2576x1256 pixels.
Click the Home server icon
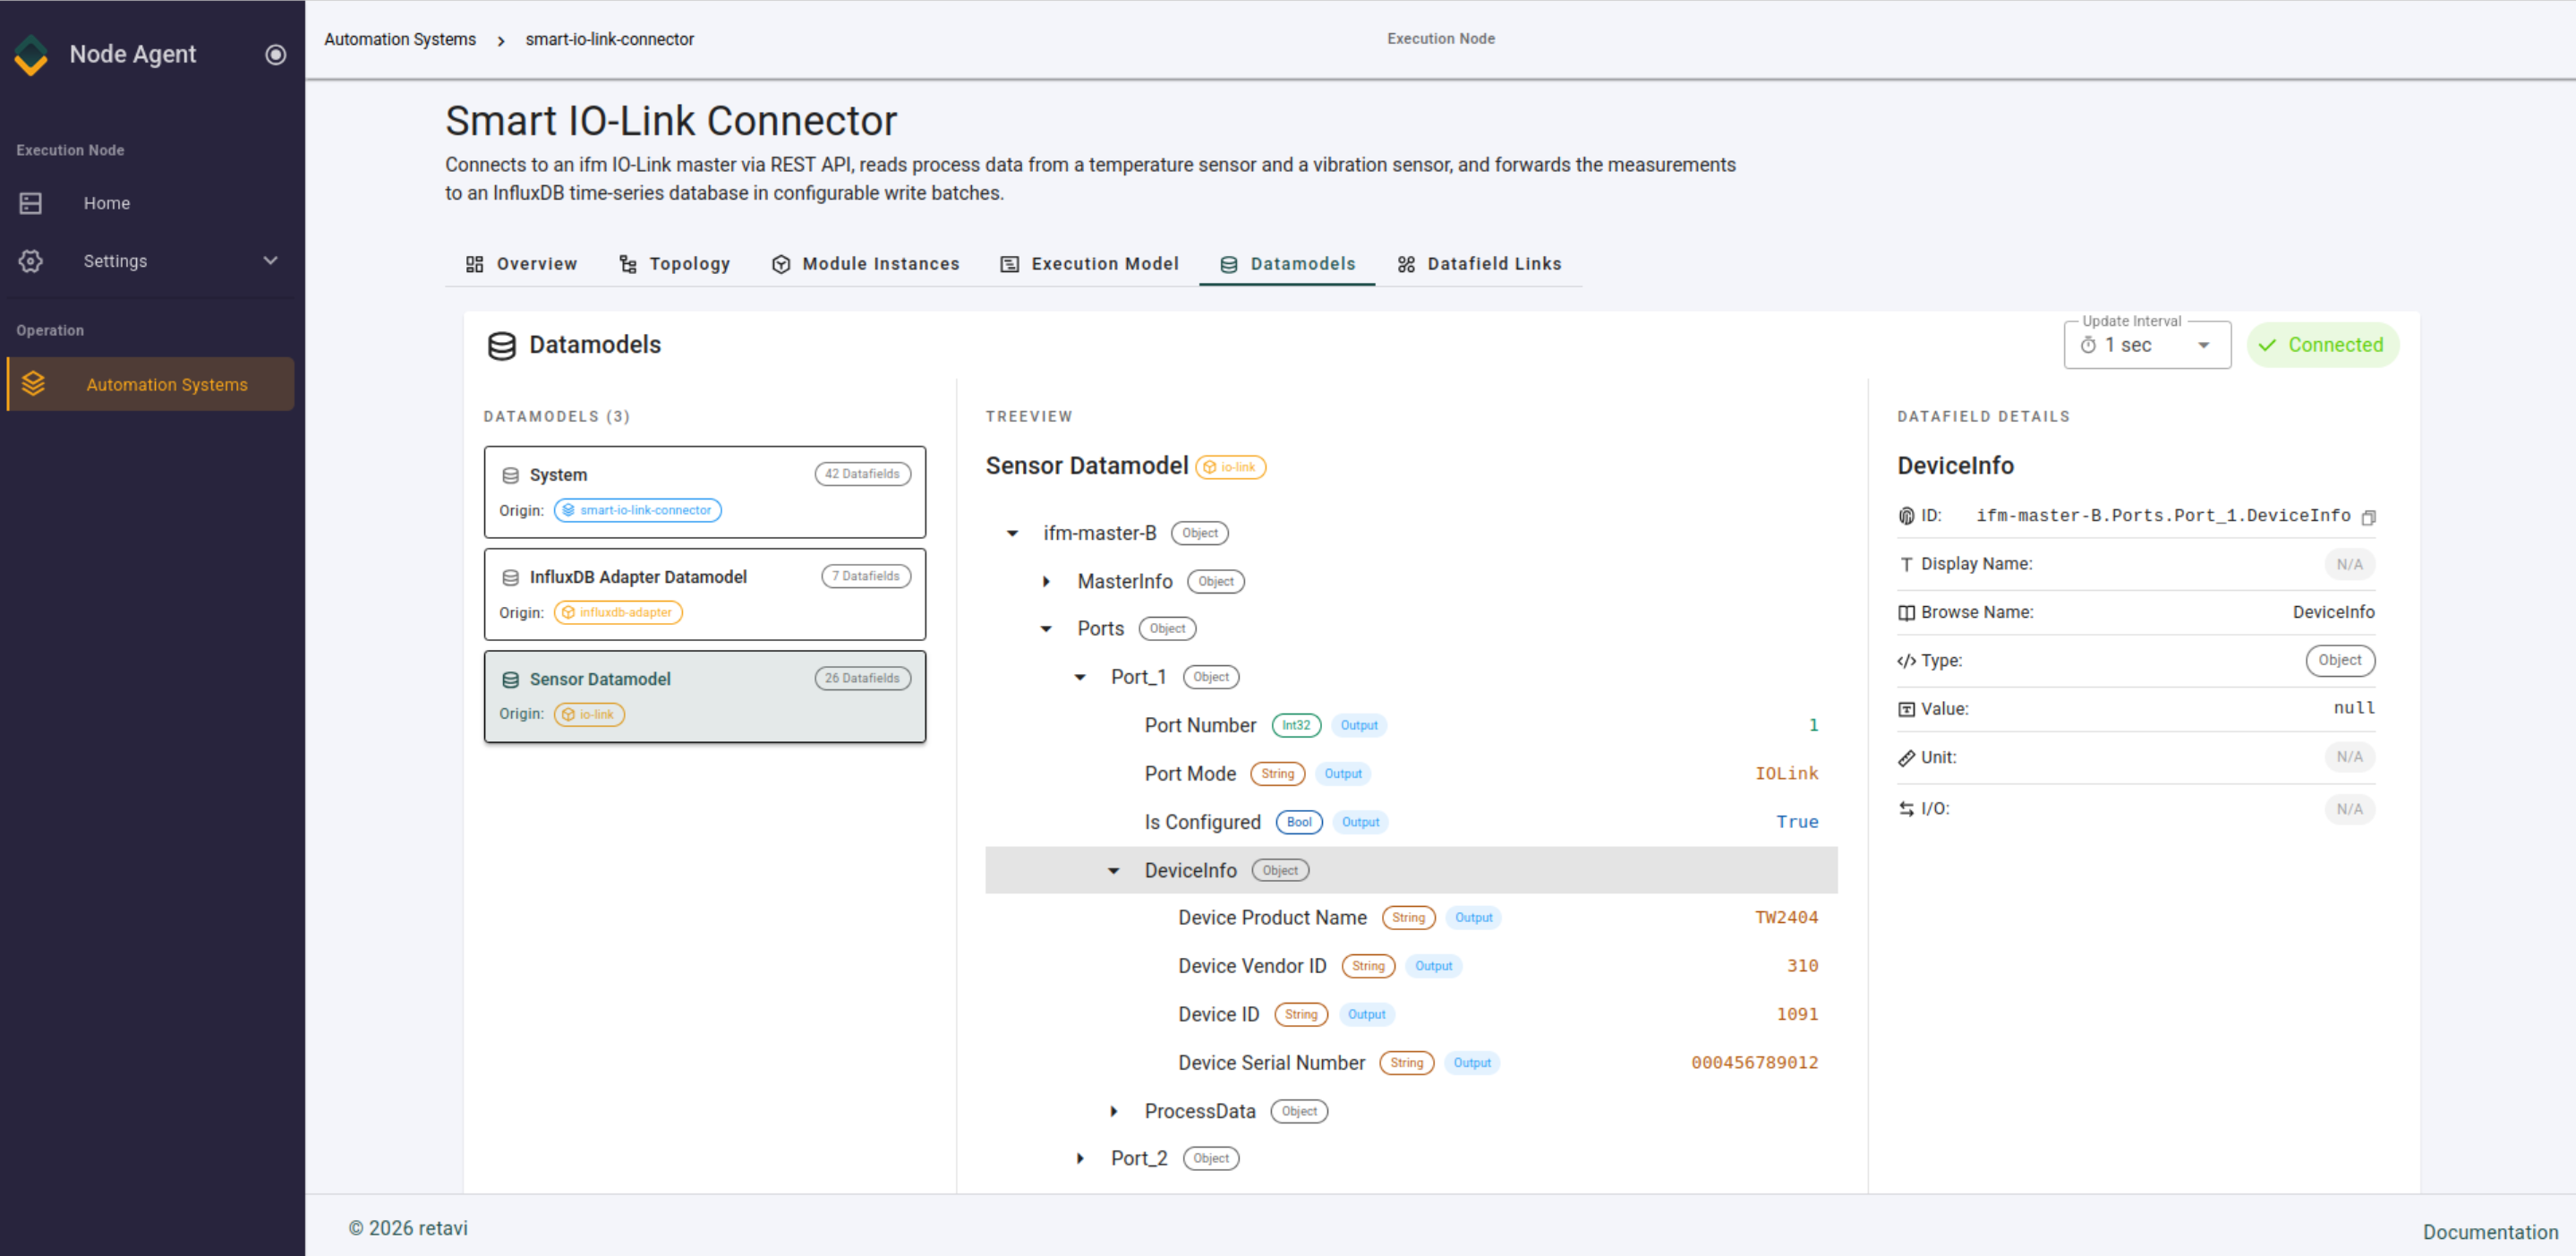coord(31,203)
